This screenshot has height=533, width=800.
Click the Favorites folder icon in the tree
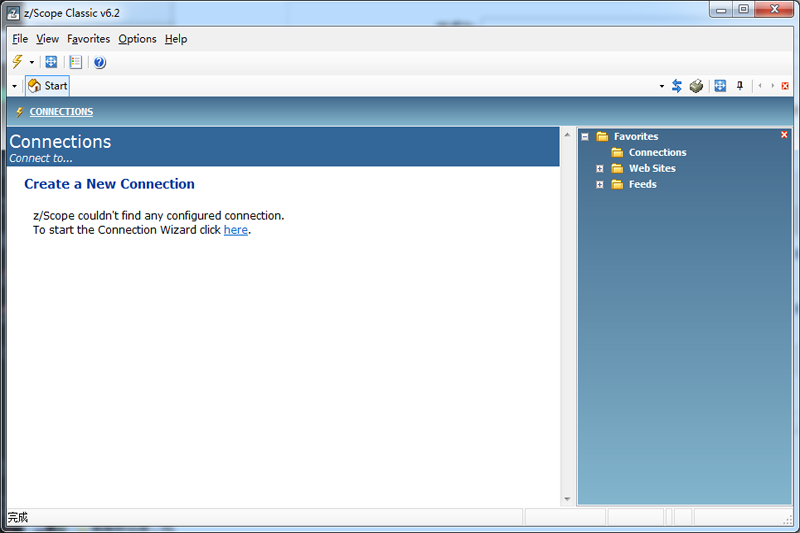603,136
